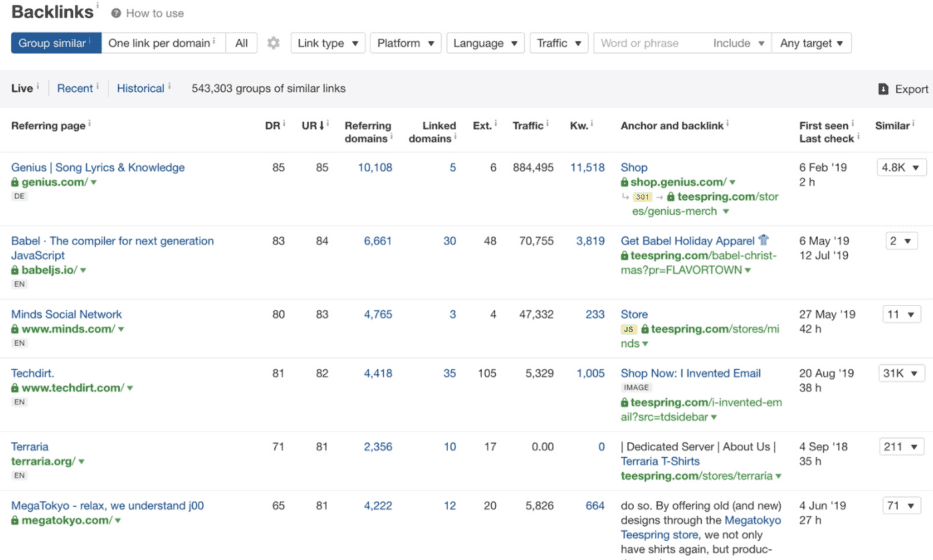
Task: Click keywords value 1,005 for Techdirt
Action: [x=590, y=373]
